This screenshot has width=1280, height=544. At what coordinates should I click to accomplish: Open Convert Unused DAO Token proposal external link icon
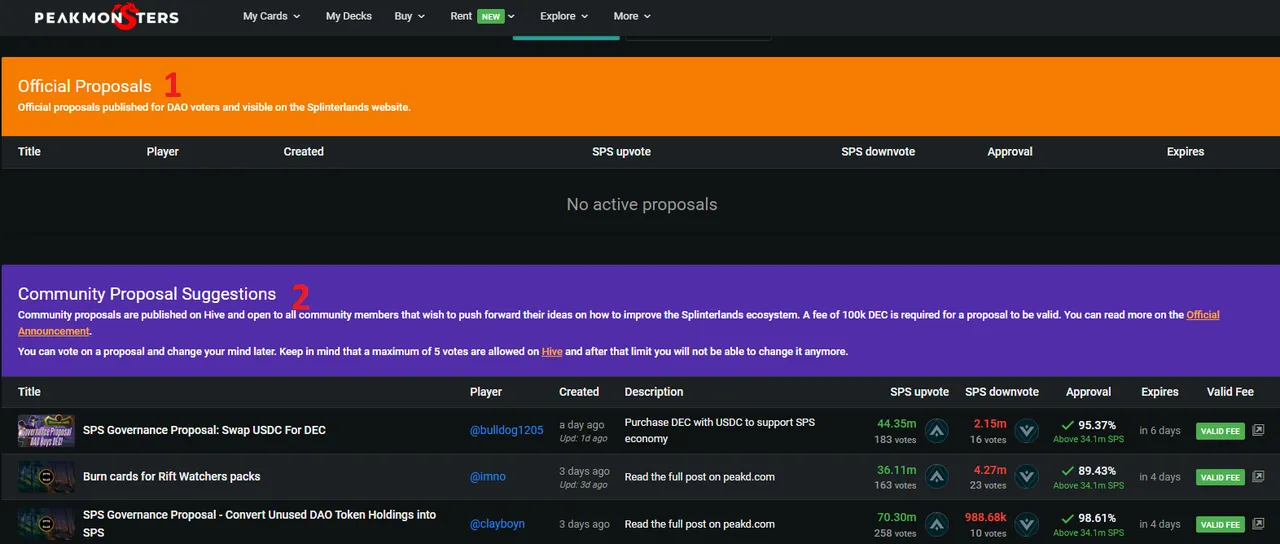[1258, 524]
